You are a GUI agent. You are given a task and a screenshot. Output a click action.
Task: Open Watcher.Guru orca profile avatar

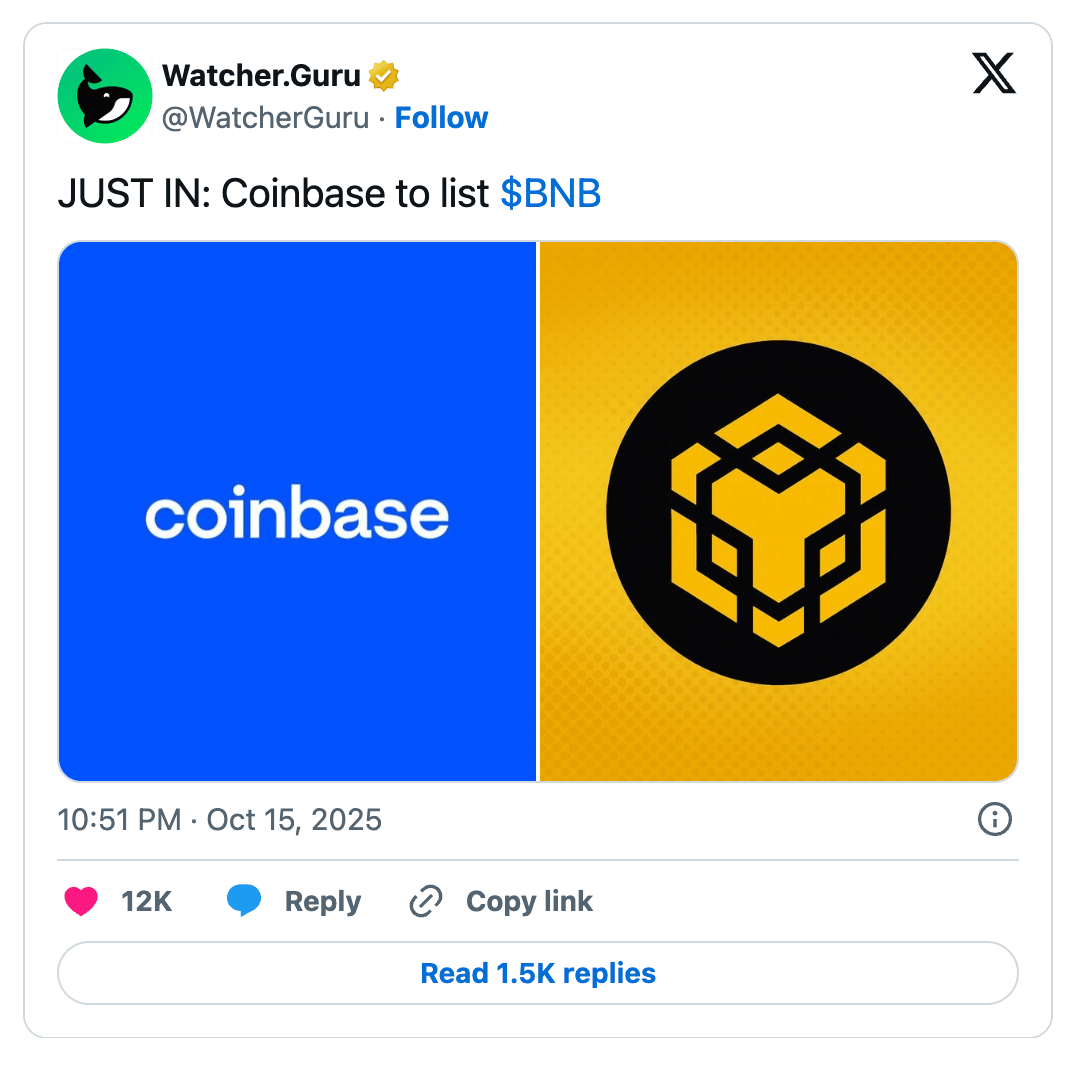[x=105, y=96]
